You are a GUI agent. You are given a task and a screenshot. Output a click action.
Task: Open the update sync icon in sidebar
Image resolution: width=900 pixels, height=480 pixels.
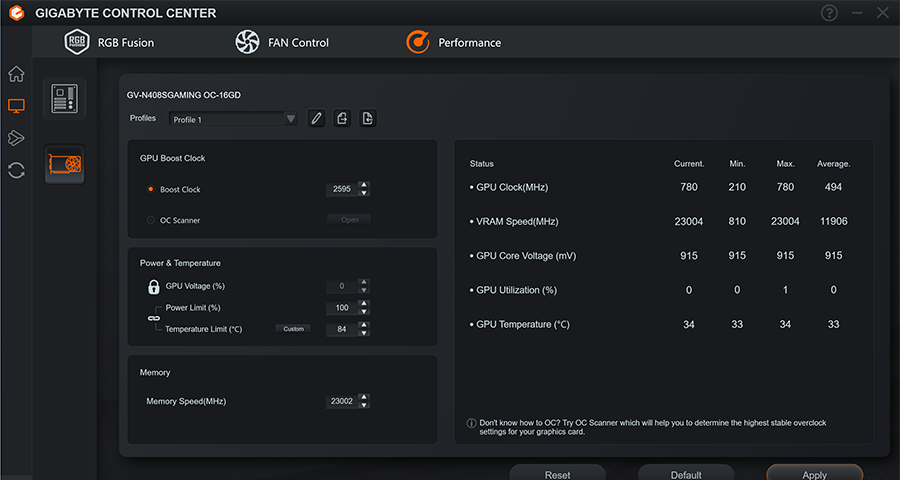[x=16, y=170]
